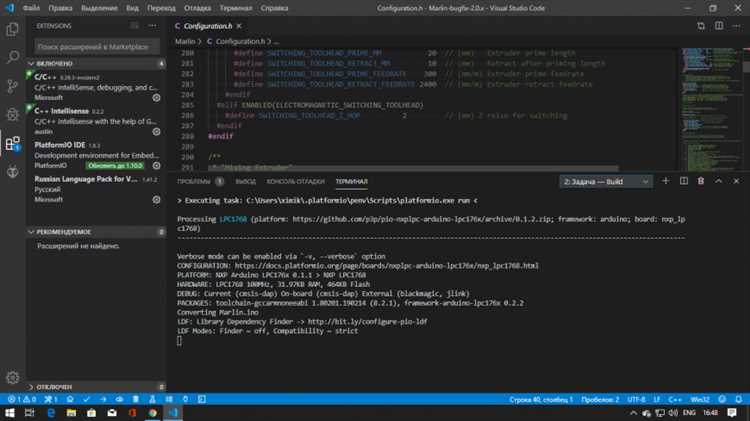Screen dimensions: 750x421
Task: Click the code minimap overview
Action: click(710, 108)
